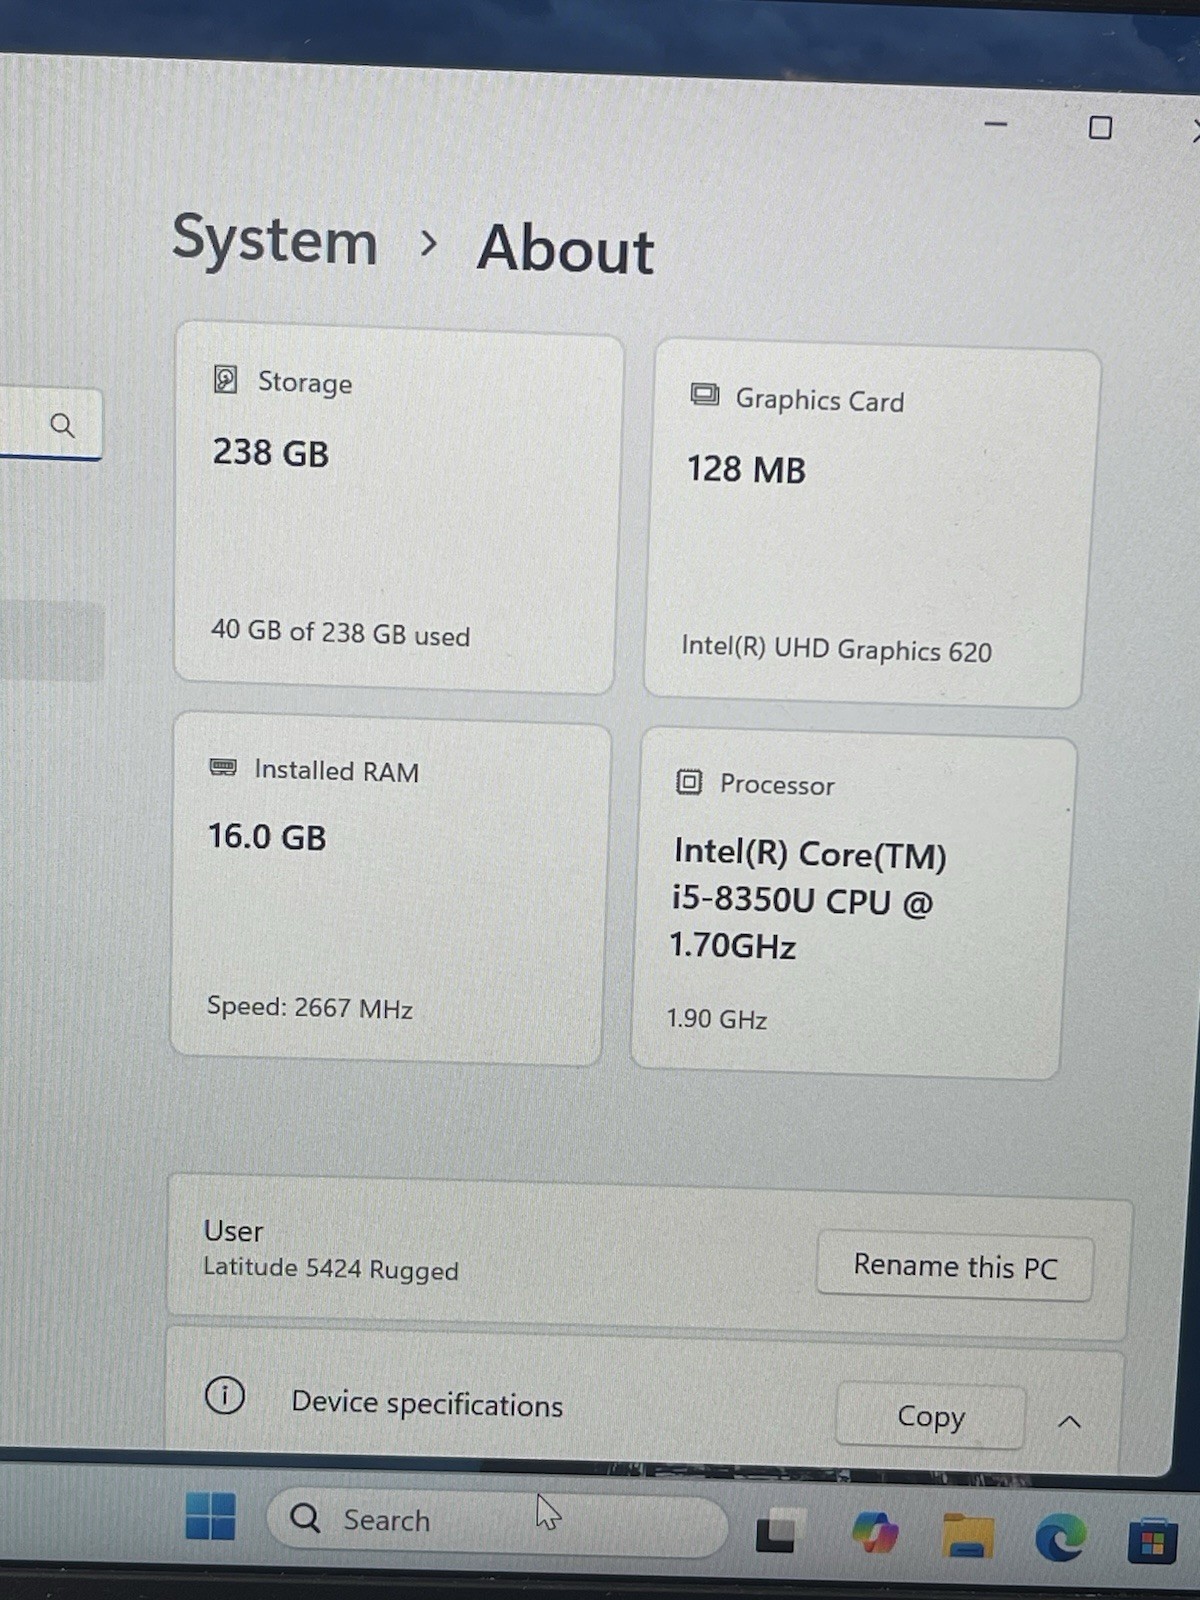Select the Graphics Card info card
The image size is (1200, 1600).
[x=872, y=523]
